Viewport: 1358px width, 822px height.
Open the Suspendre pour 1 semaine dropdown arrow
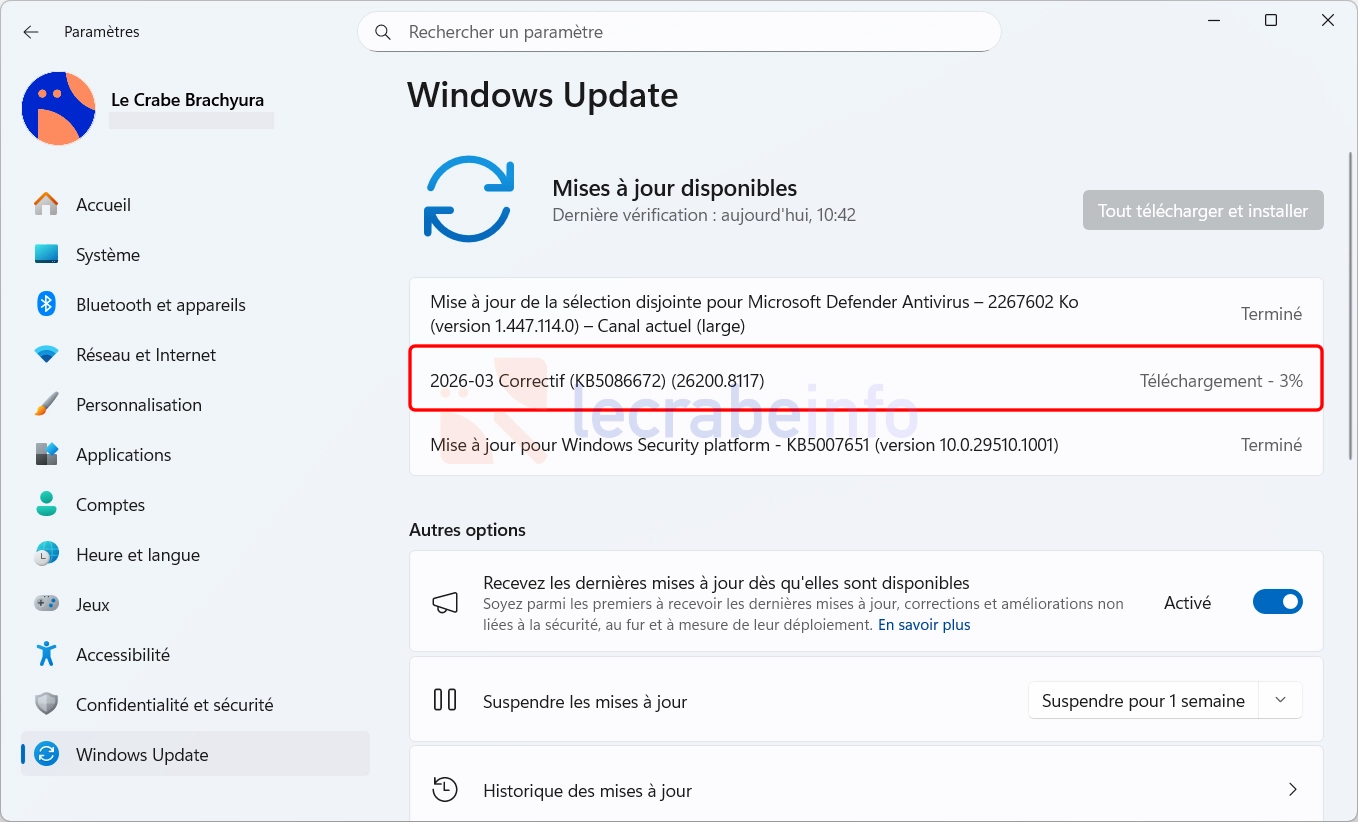(x=1280, y=701)
